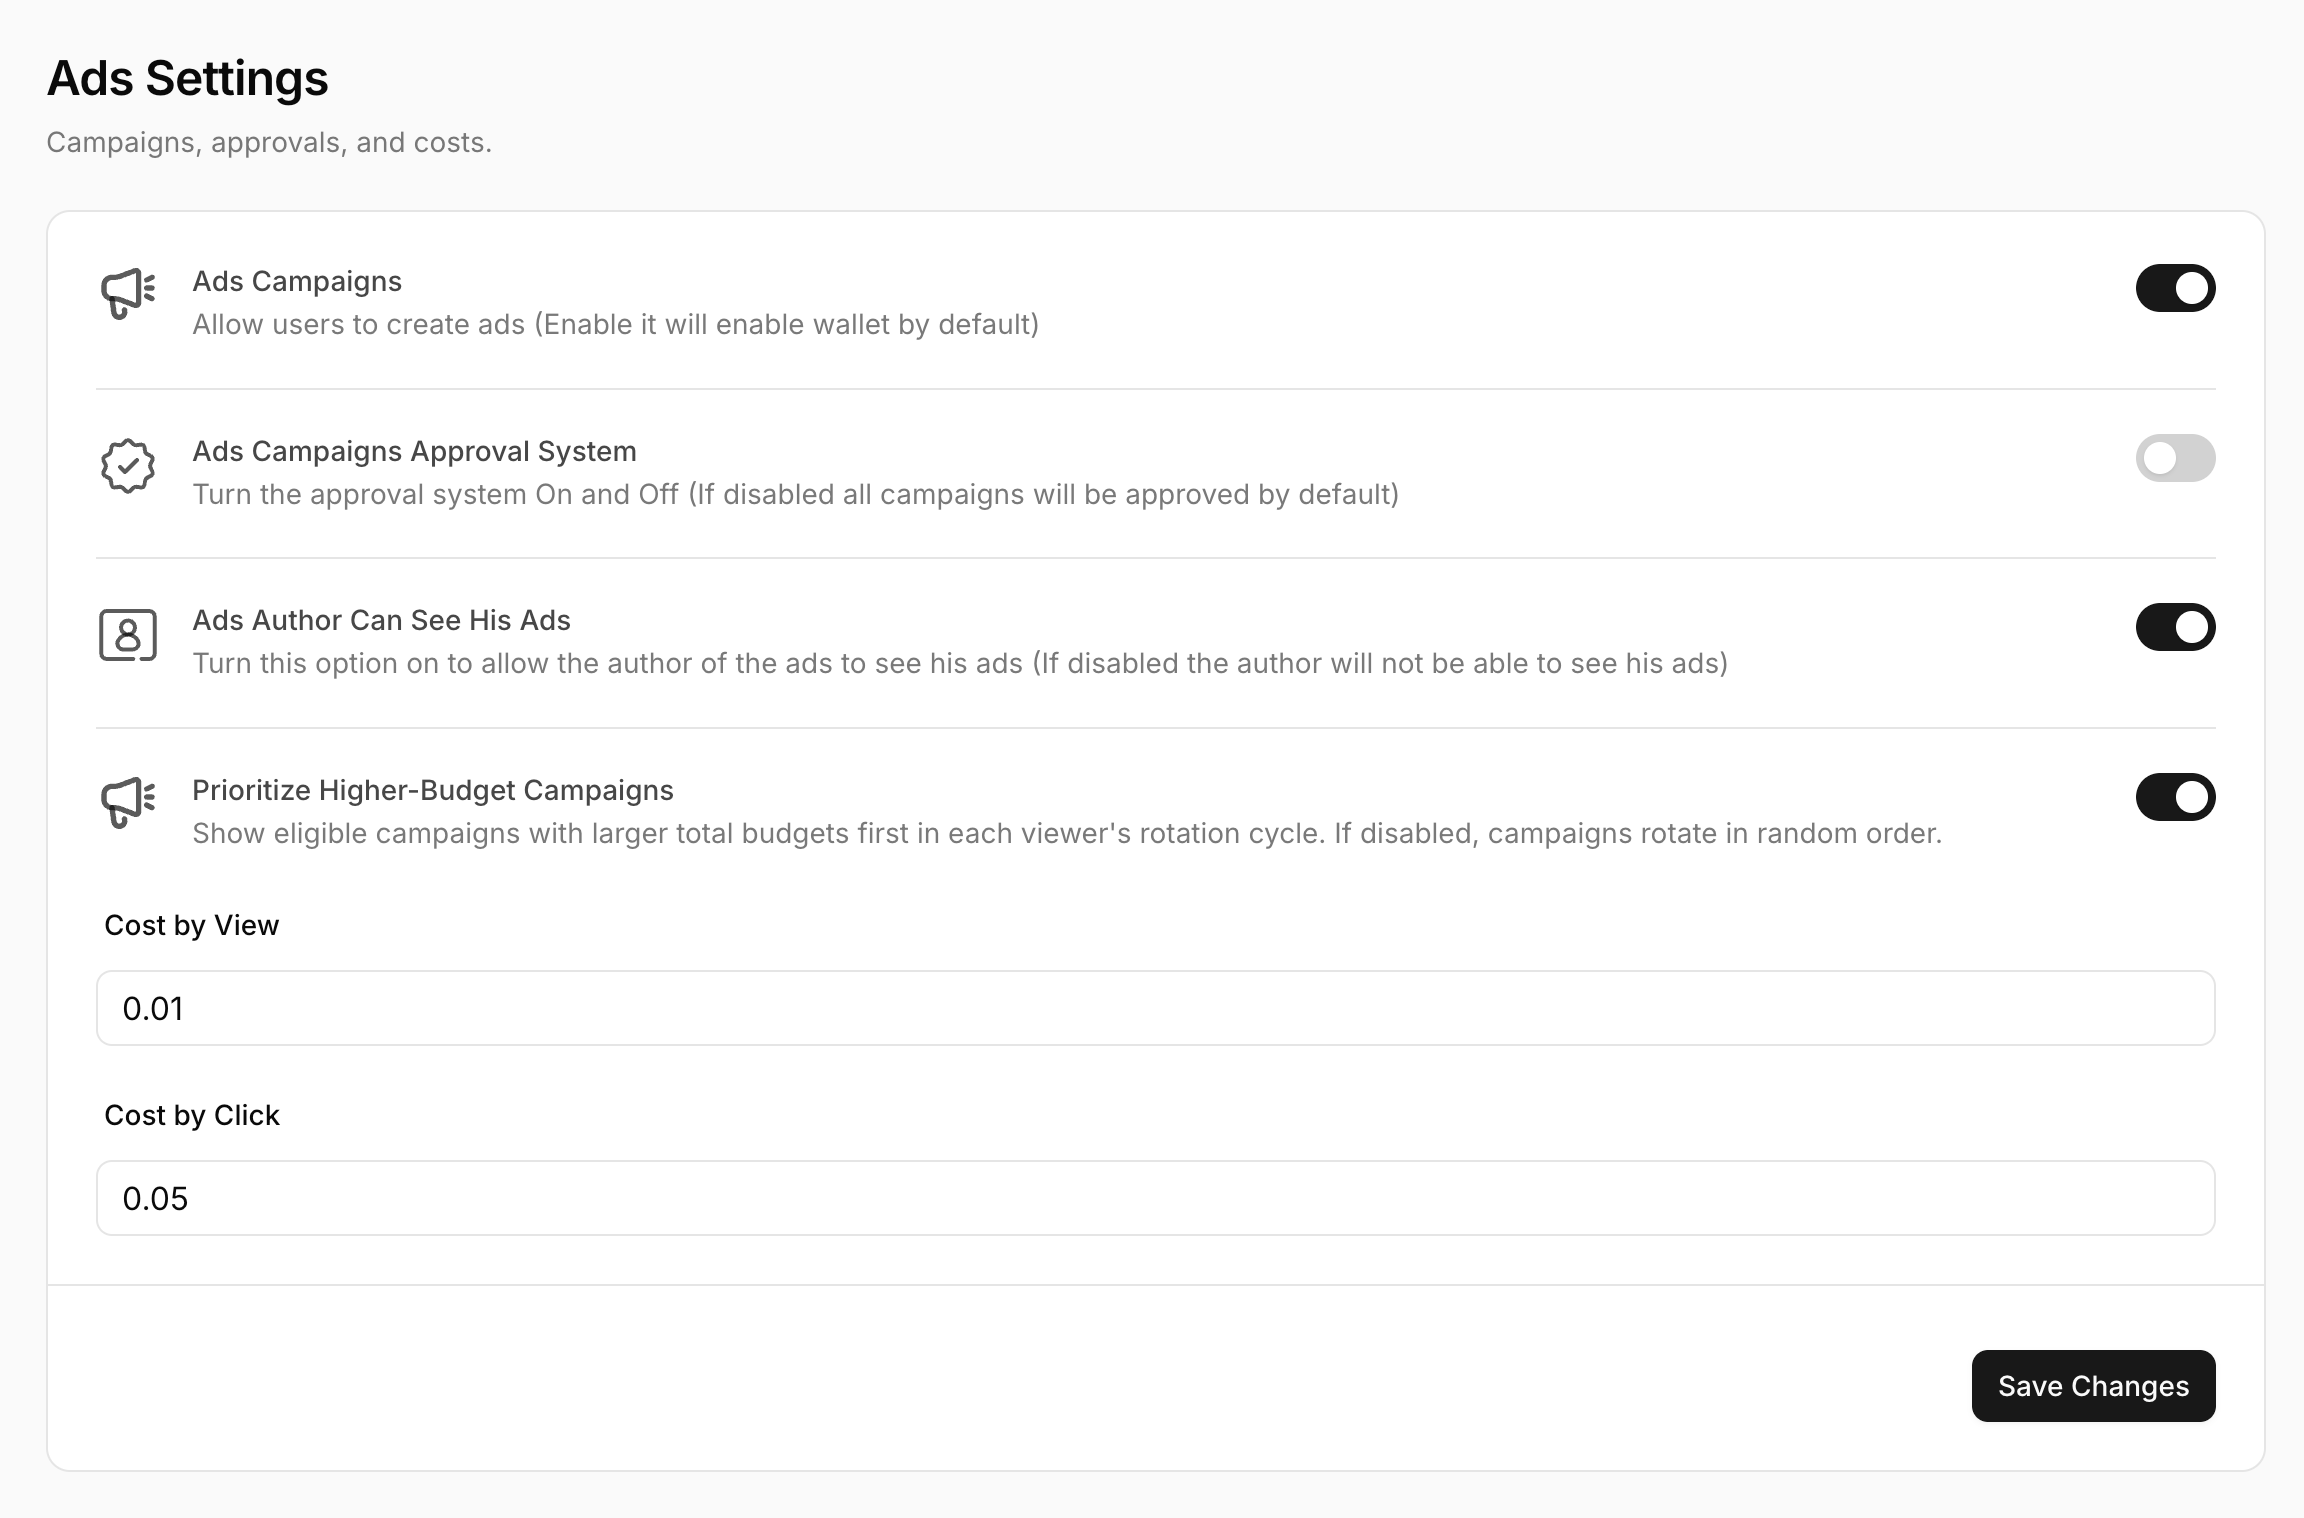Toggle Prioritize Higher-Budget Campaigns switch

click(x=2175, y=797)
